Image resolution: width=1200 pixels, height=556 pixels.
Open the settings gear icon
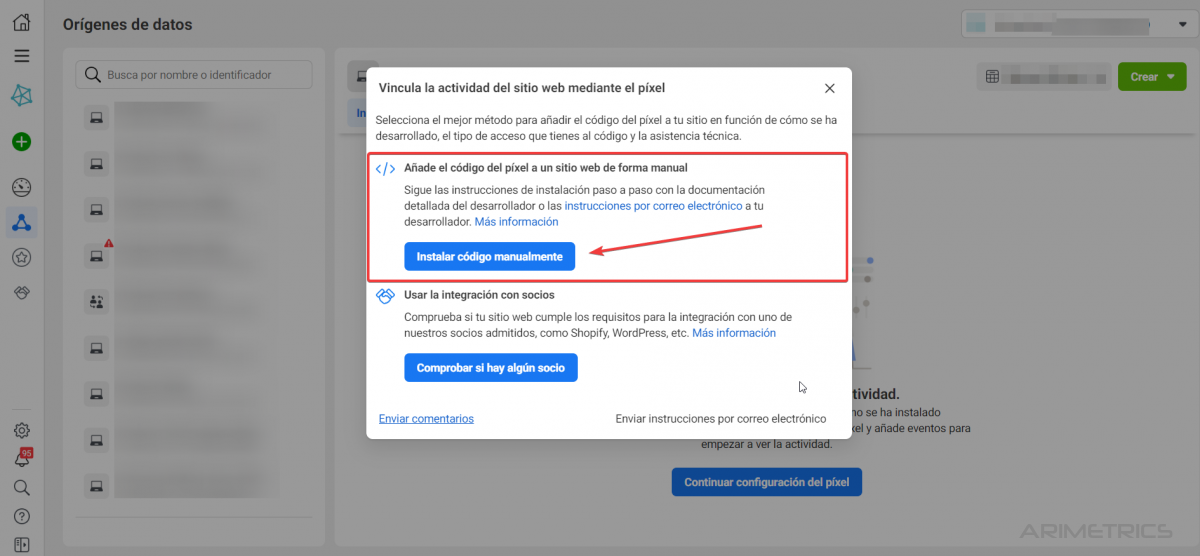pos(21,431)
